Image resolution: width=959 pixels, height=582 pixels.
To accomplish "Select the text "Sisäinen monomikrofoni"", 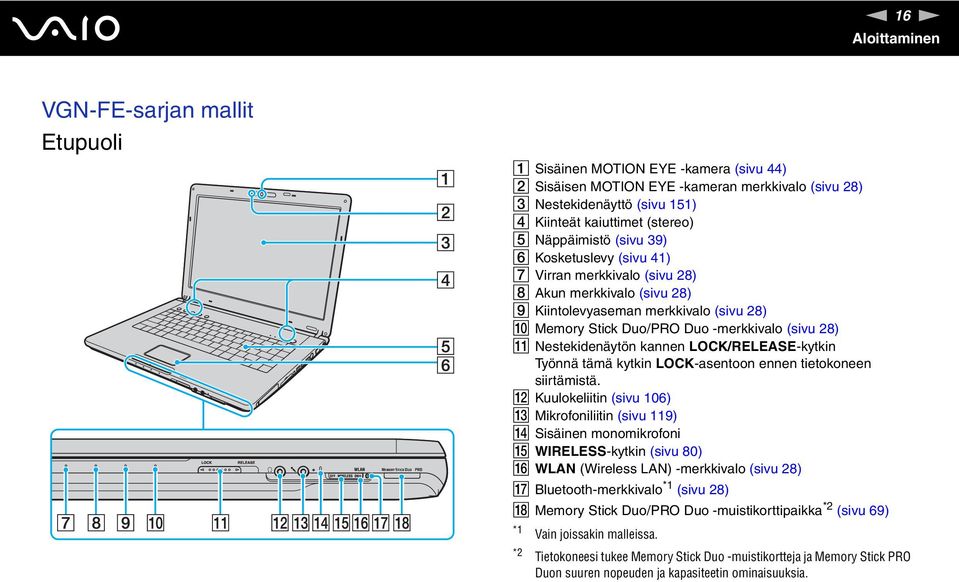I will click(607, 433).
